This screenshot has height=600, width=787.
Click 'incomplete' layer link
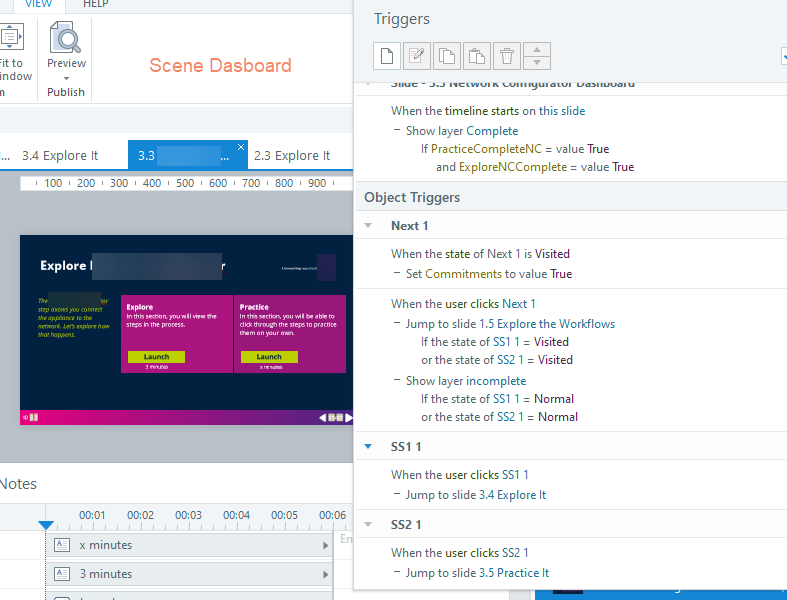pos(496,381)
